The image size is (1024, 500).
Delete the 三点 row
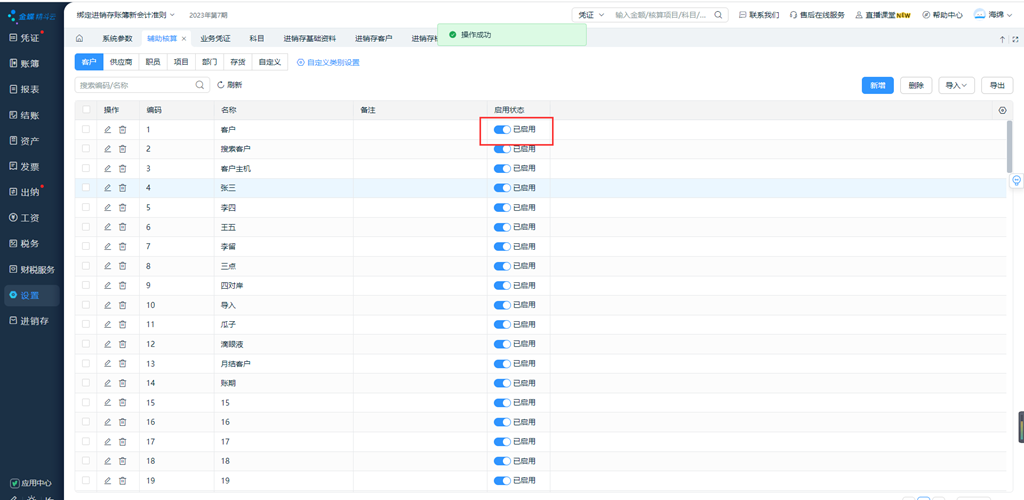(x=123, y=266)
